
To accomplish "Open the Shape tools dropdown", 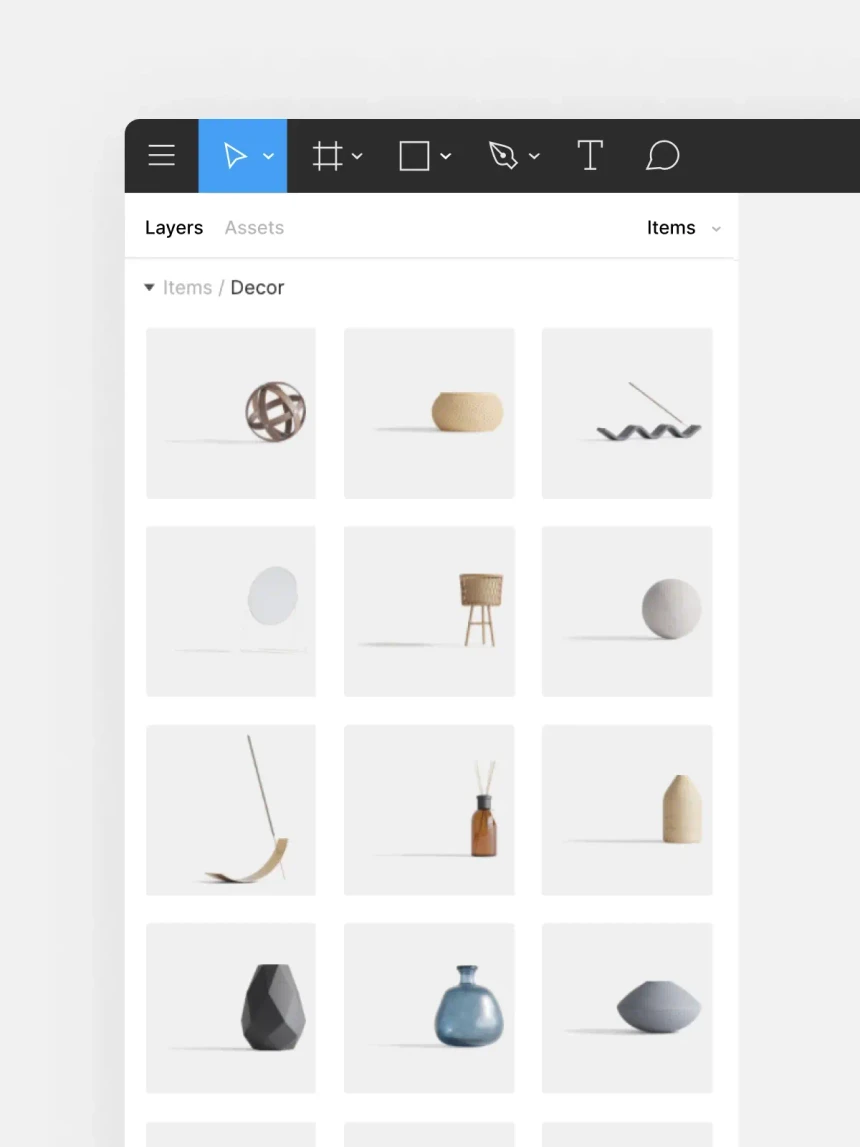I will [x=446, y=156].
